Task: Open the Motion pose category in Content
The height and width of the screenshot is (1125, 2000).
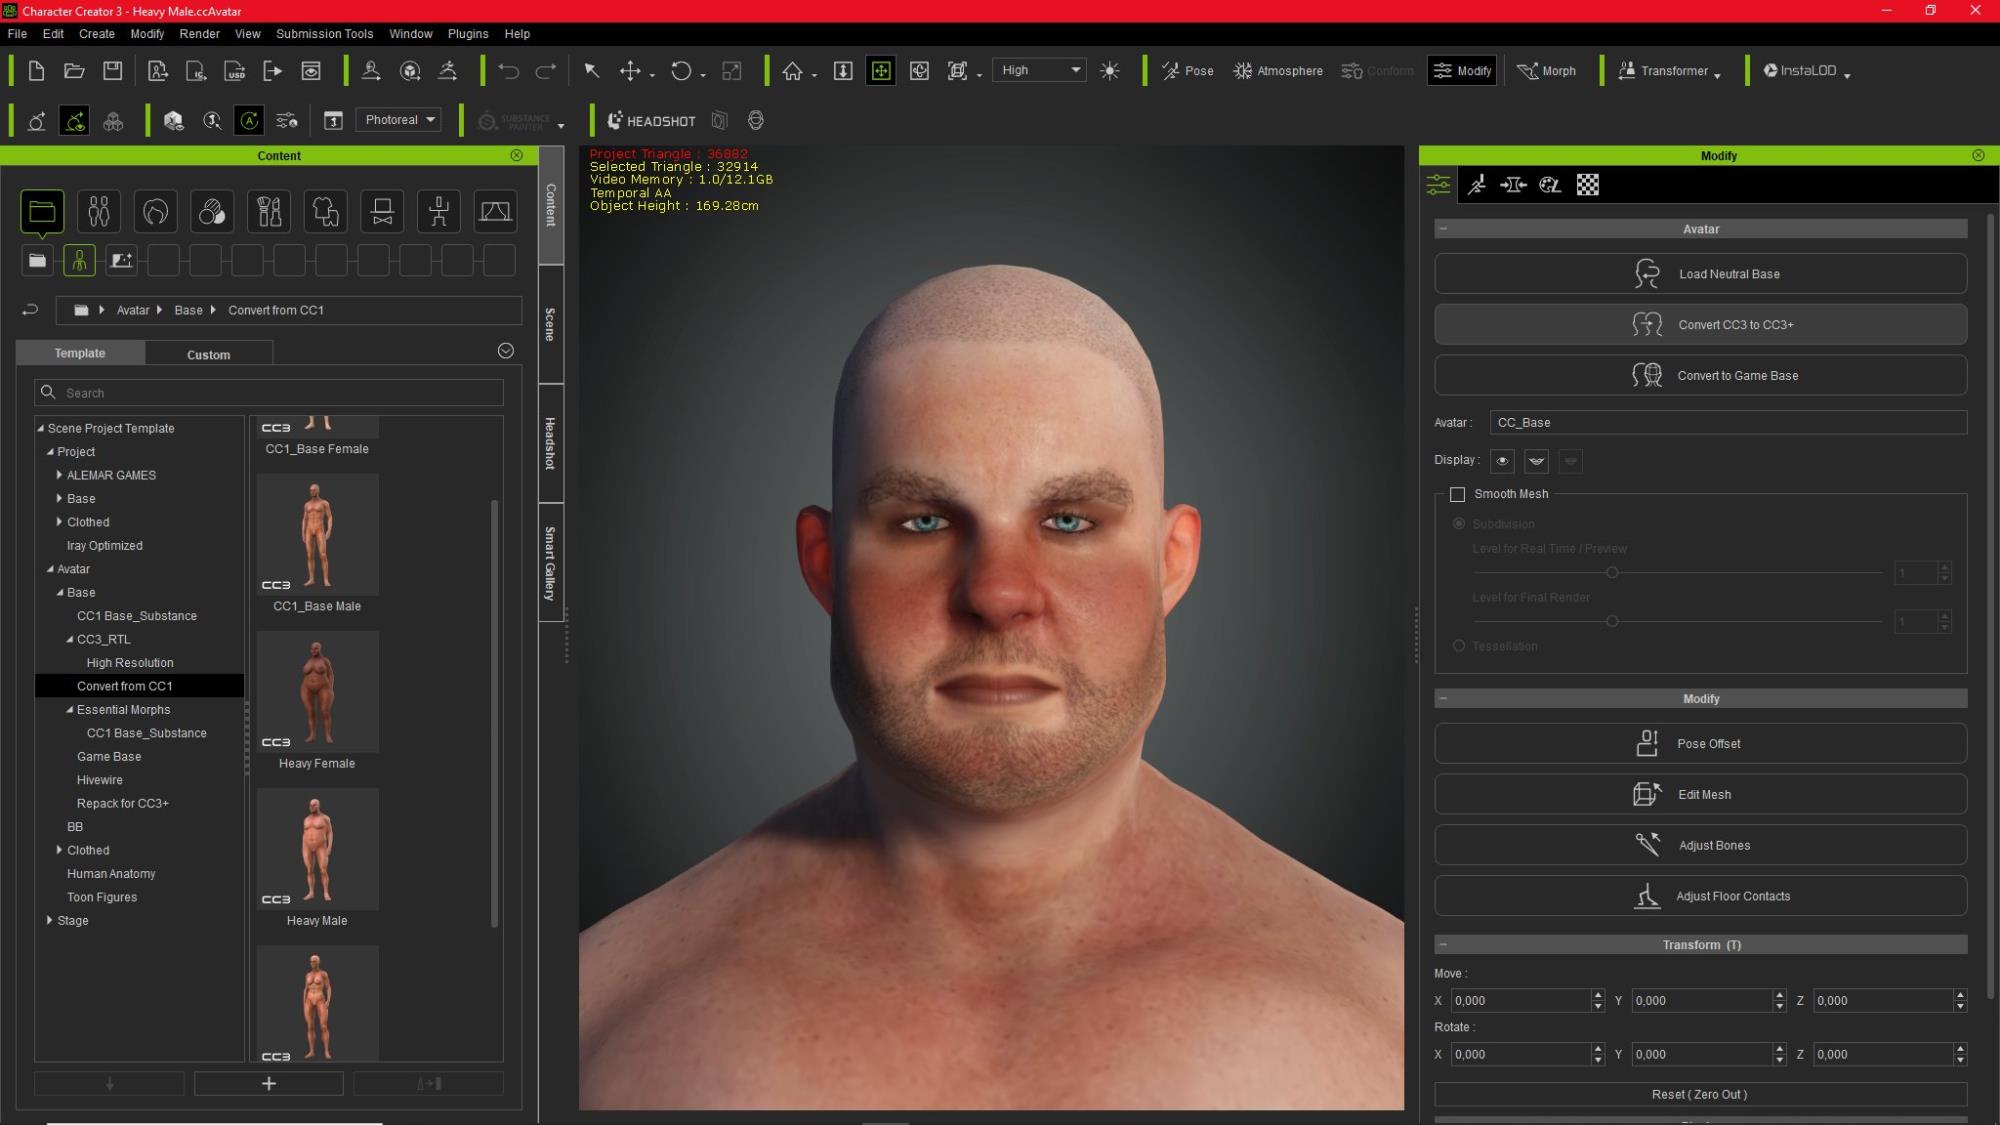Action: pyautogui.click(x=439, y=212)
